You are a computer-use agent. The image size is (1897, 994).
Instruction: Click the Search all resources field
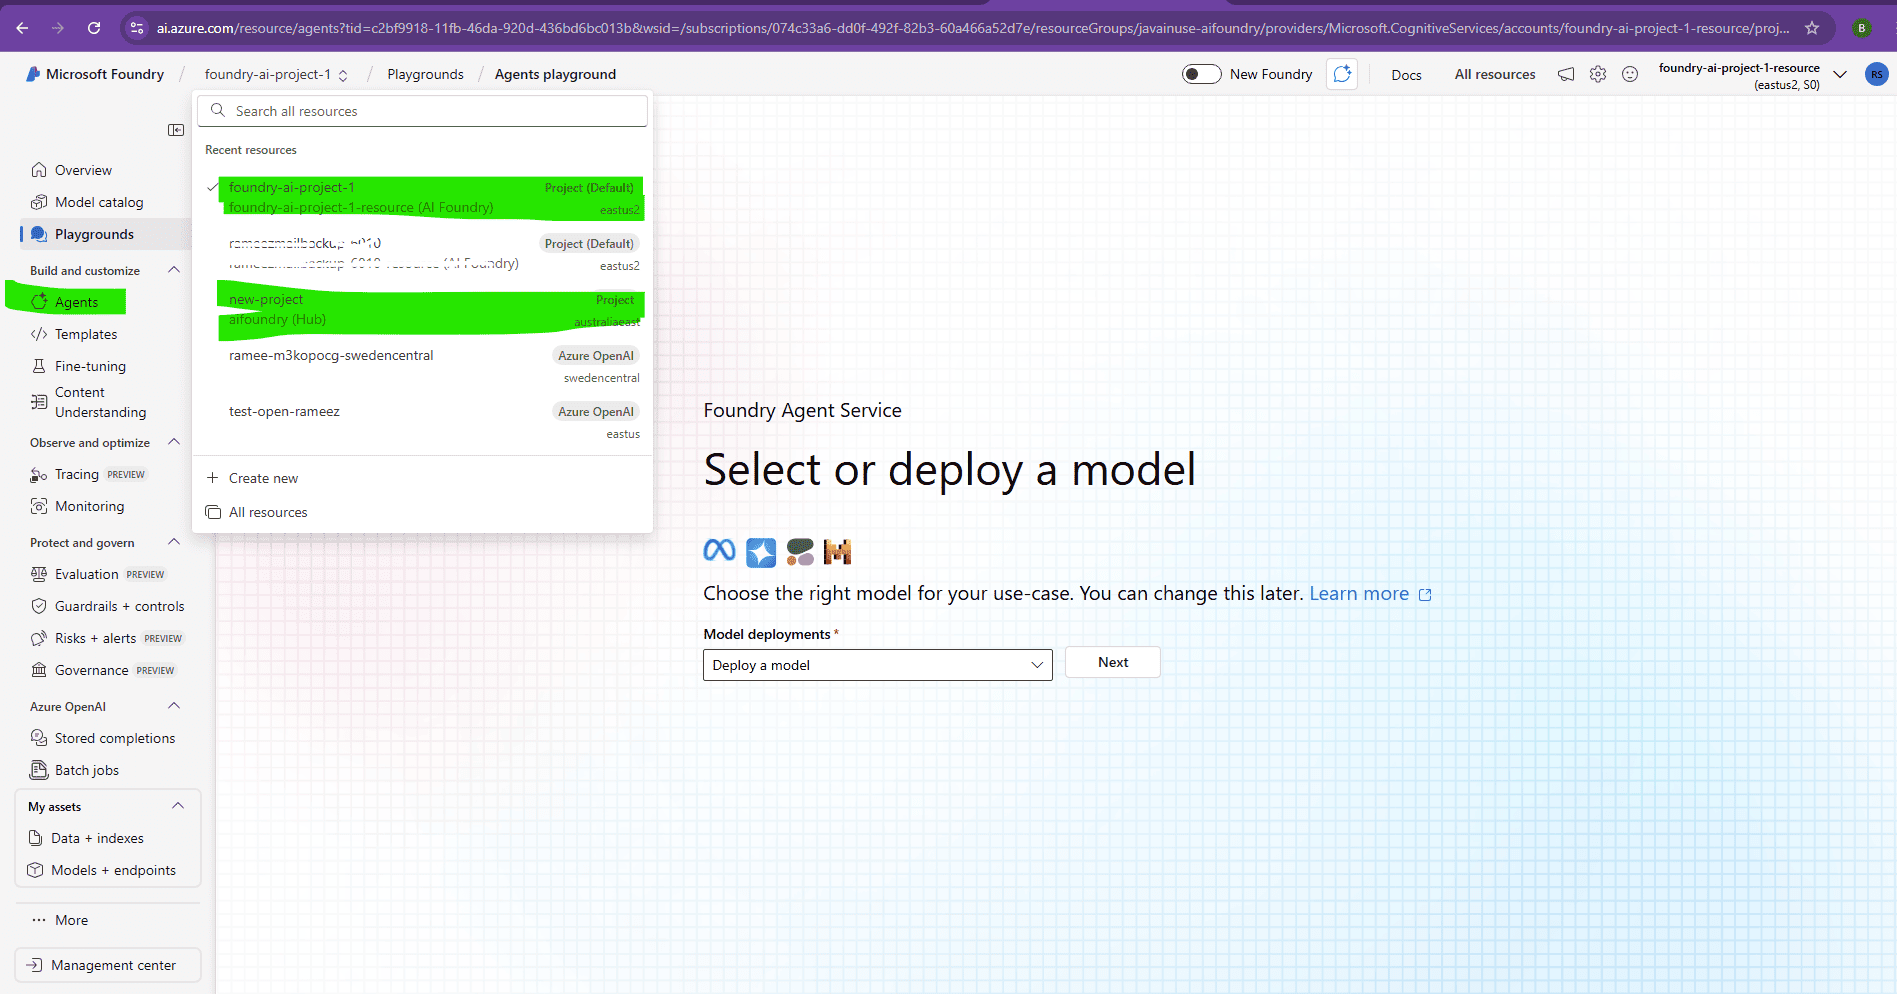click(423, 111)
